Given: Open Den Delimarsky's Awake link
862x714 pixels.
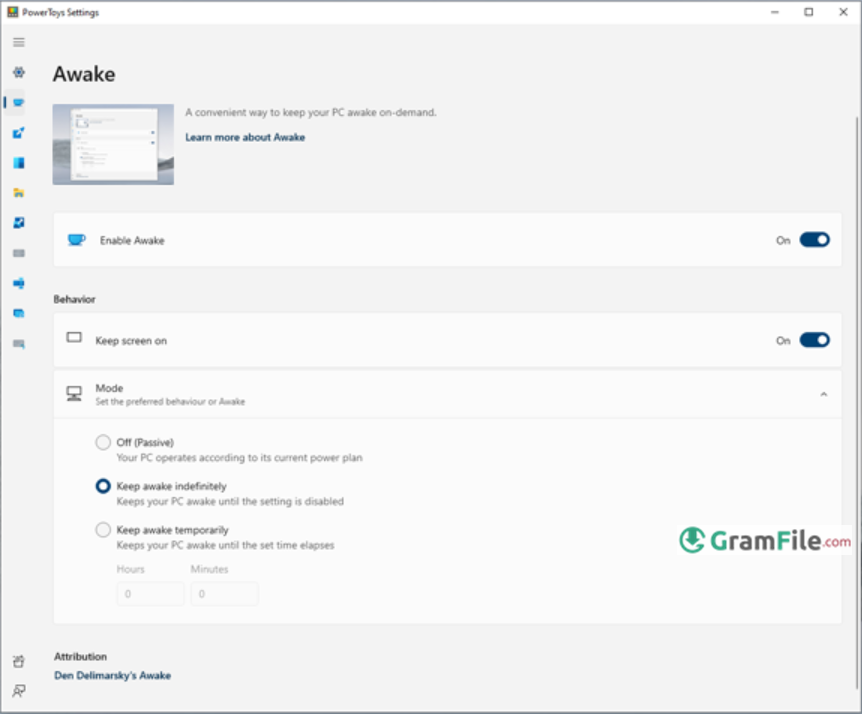Looking at the screenshot, I should pos(112,676).
